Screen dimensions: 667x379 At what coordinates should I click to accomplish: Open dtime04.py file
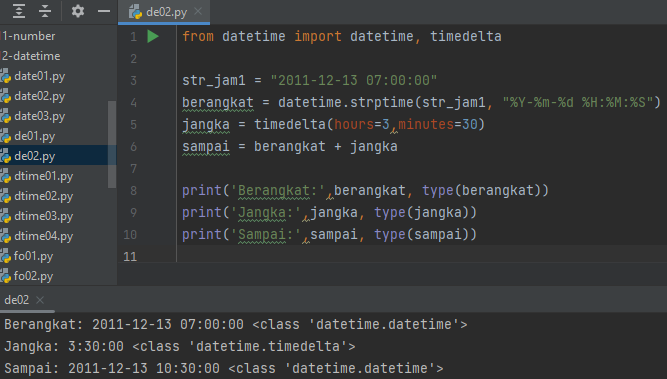tap(43, 236)
